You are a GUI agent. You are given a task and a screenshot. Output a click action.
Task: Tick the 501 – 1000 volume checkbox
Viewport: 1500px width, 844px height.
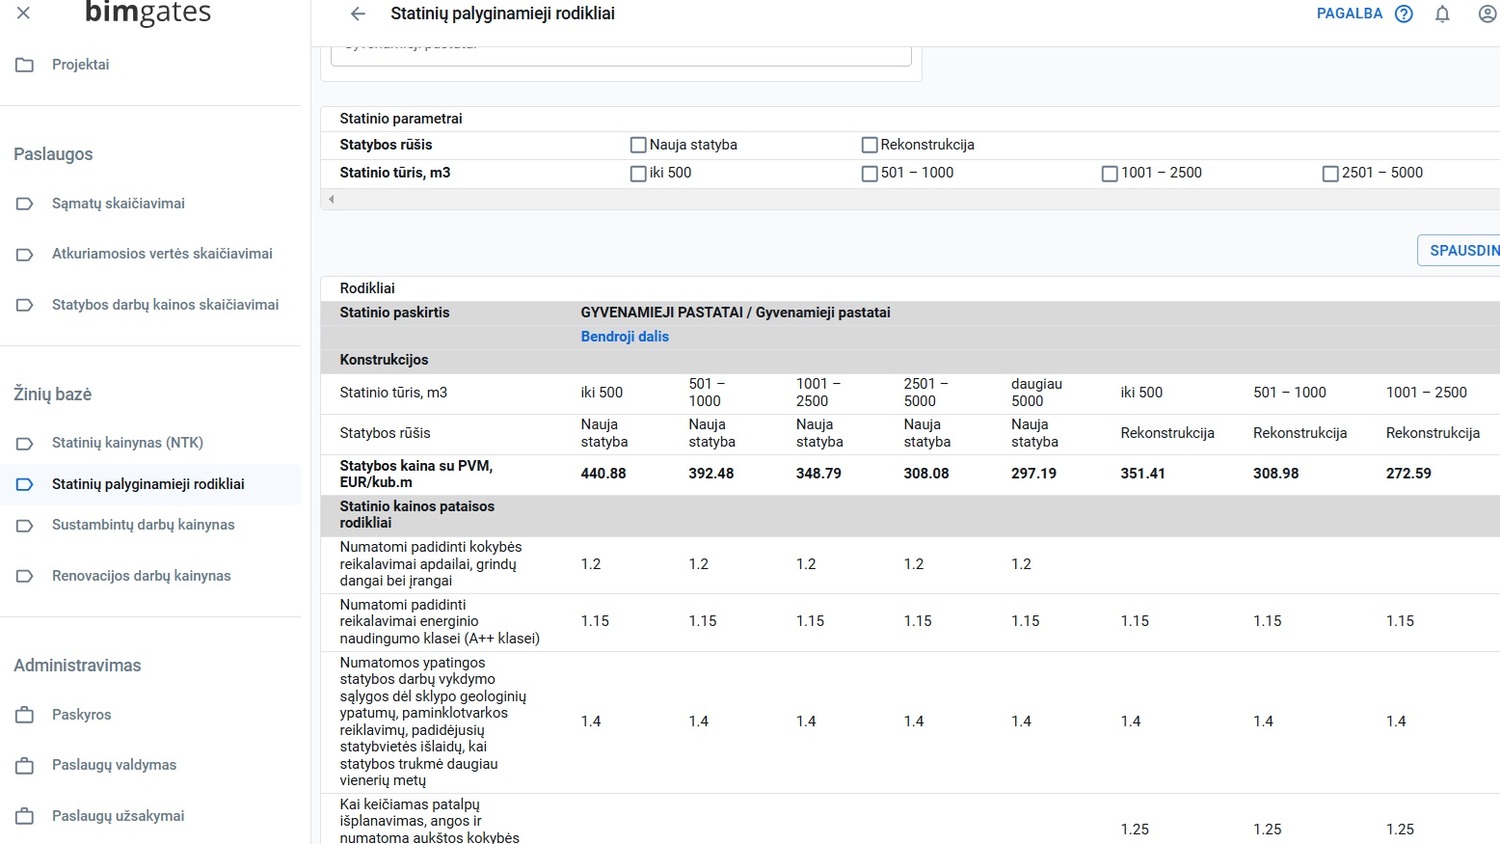click(869, 173)
